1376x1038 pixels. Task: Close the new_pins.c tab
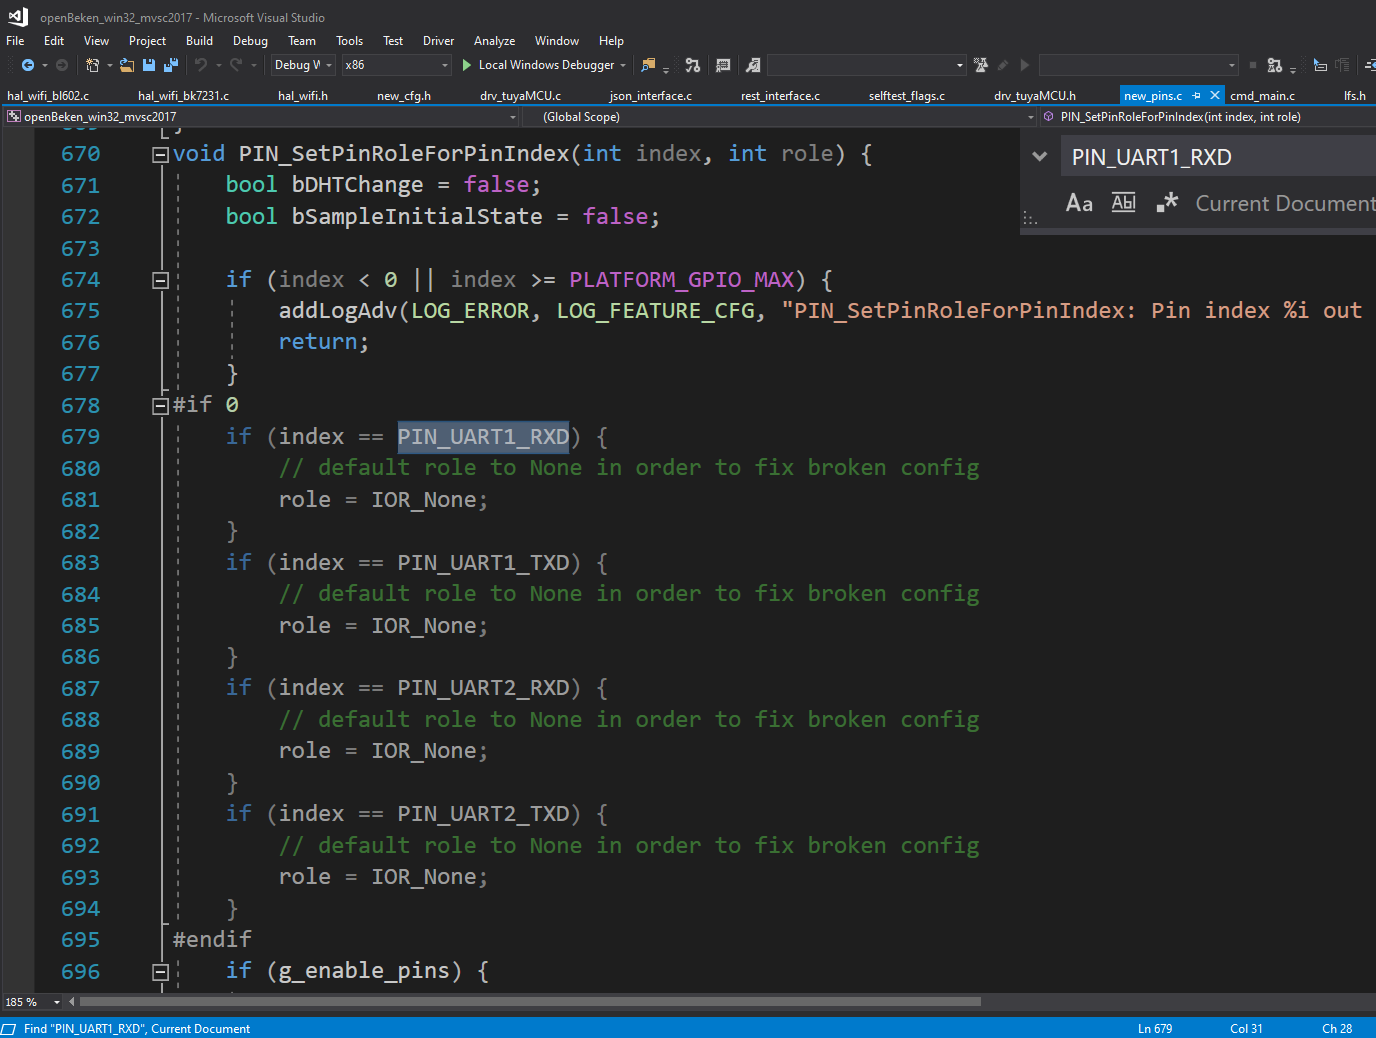click(1215, 96)
